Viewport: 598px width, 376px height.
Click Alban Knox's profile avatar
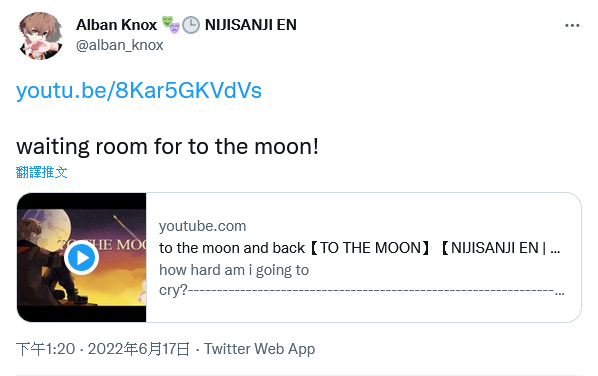pyautogui.click(x=40, y=36)
